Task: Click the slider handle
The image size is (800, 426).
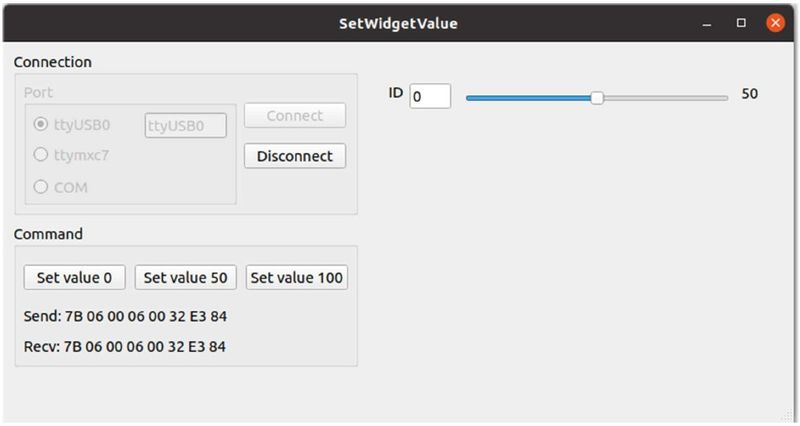Action: 597,97
